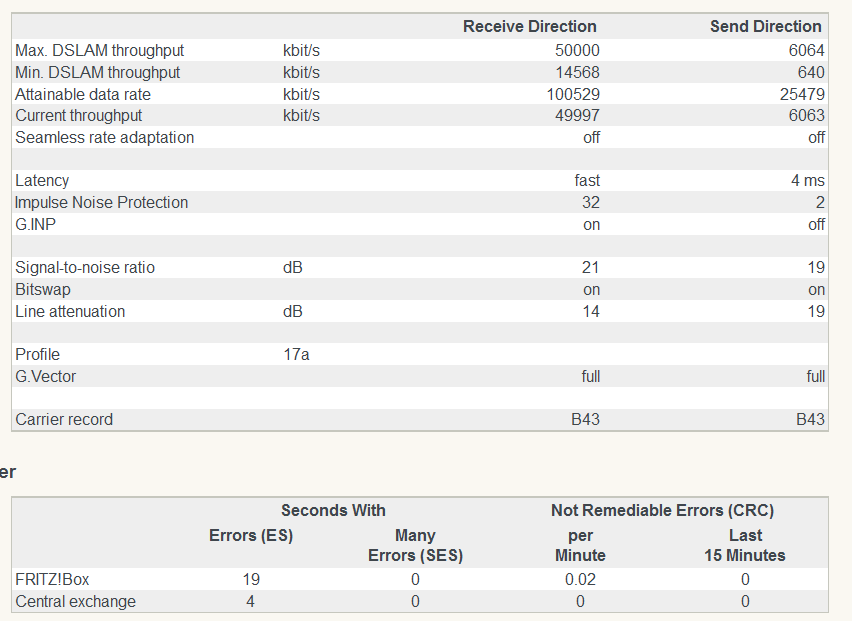This screenshot has width=852, height=621.
Task: Click the Send Direction column header
Action: (x=765, y=27)
